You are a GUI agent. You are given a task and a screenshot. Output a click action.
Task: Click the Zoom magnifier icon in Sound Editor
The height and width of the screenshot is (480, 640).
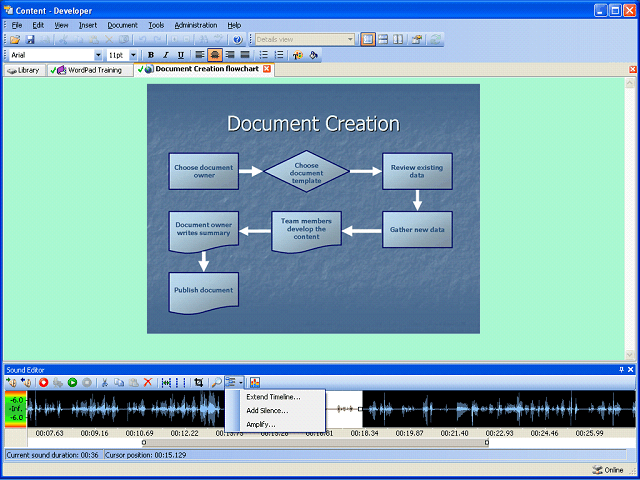217,382
